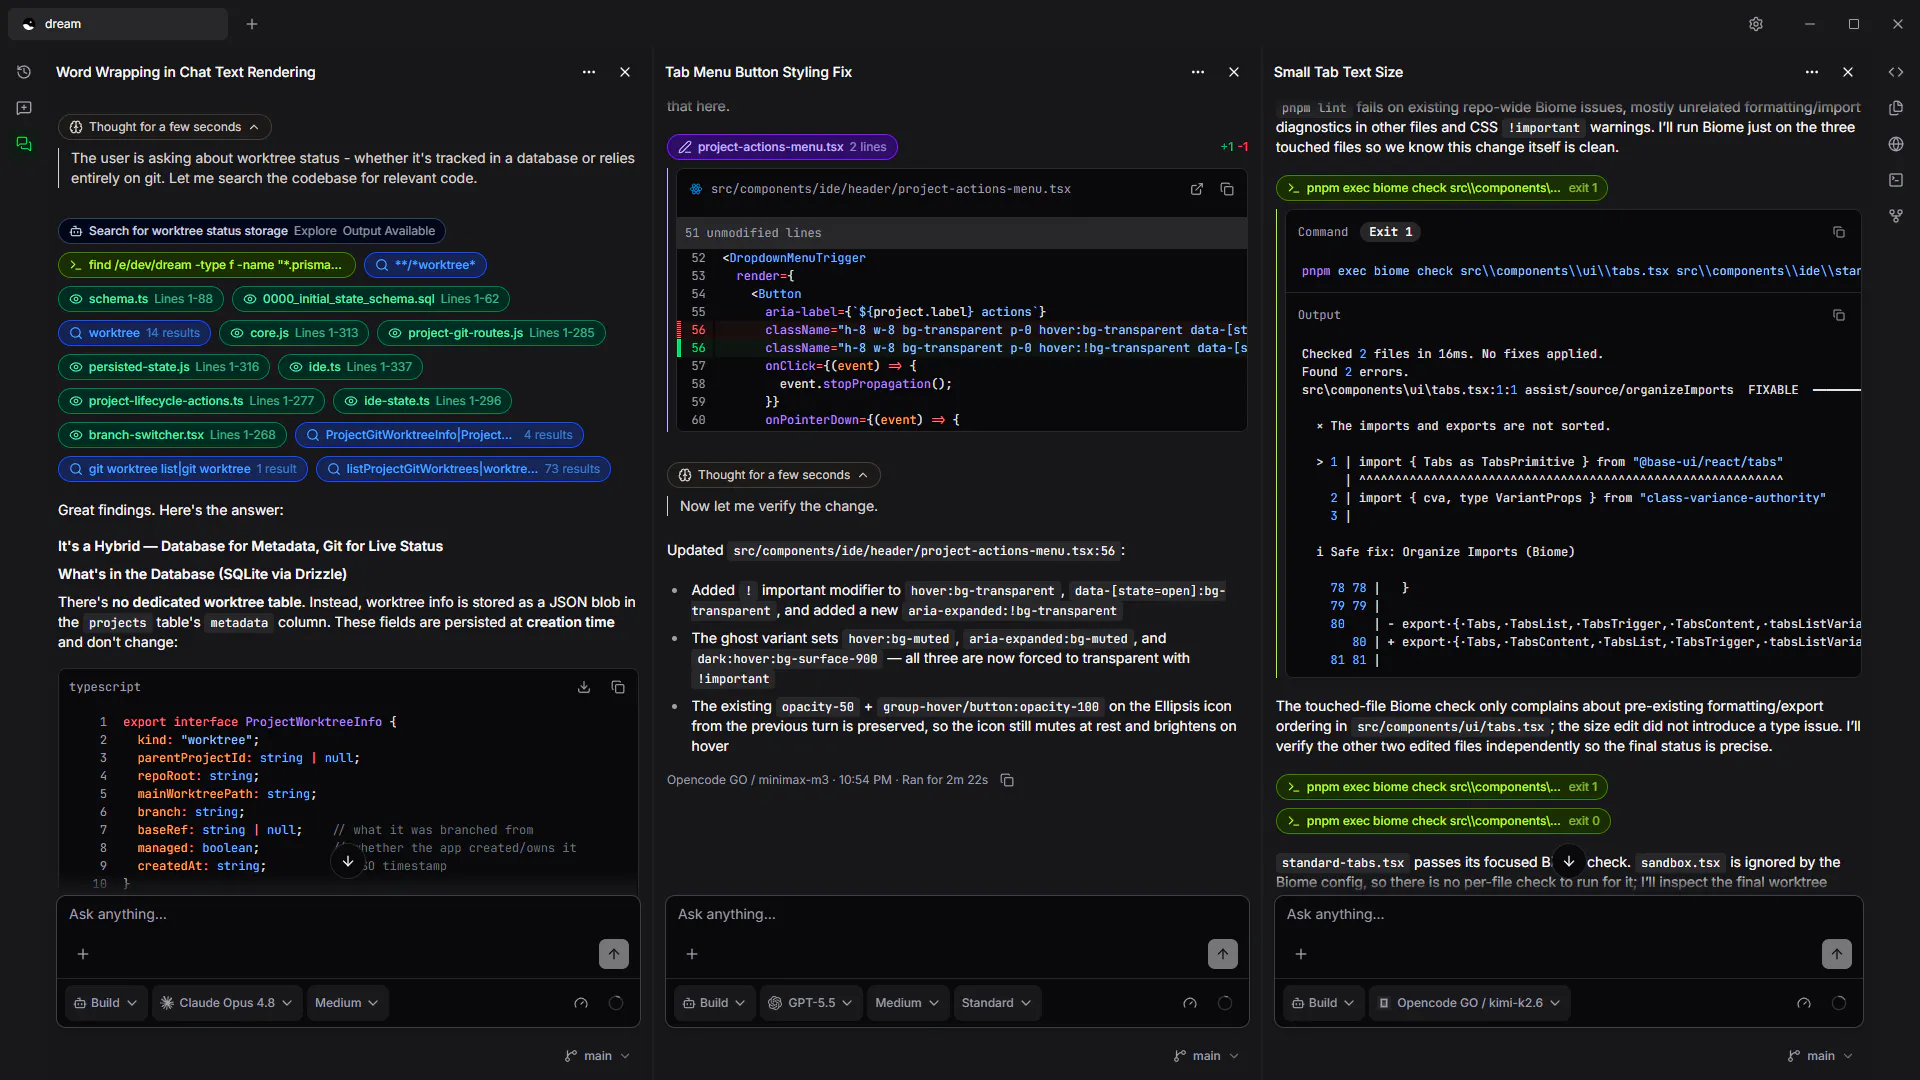Open Claude Opus 4.8 model dropdown

[x=226, y=1003]
